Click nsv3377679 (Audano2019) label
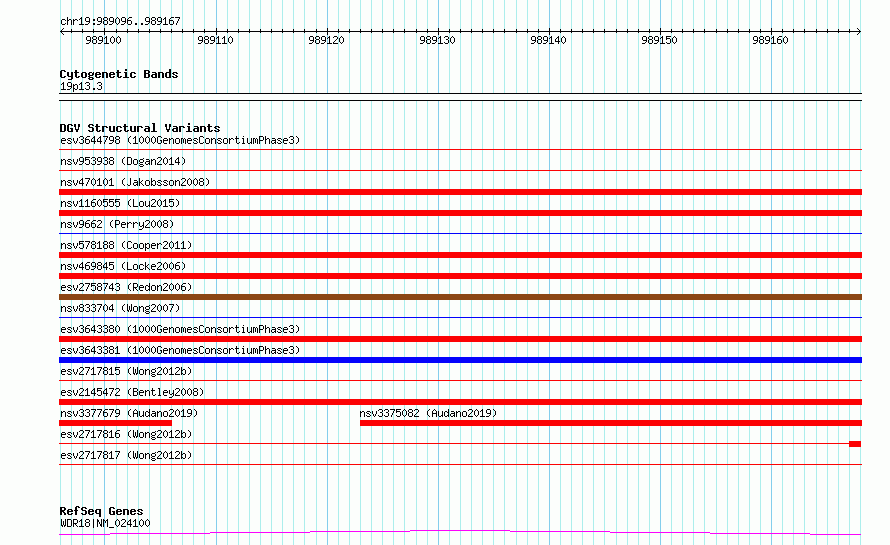 pos(129,413)
